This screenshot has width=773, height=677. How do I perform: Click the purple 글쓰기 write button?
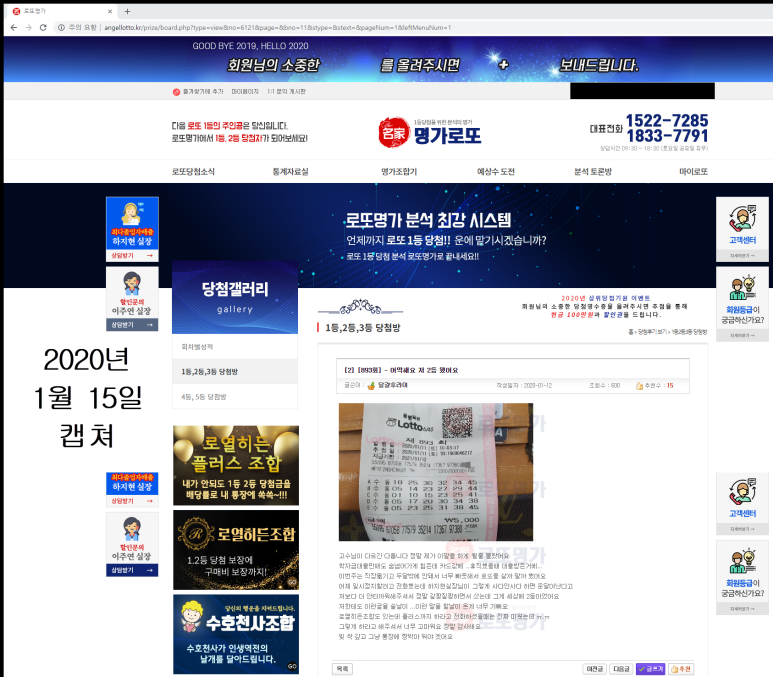651,669
